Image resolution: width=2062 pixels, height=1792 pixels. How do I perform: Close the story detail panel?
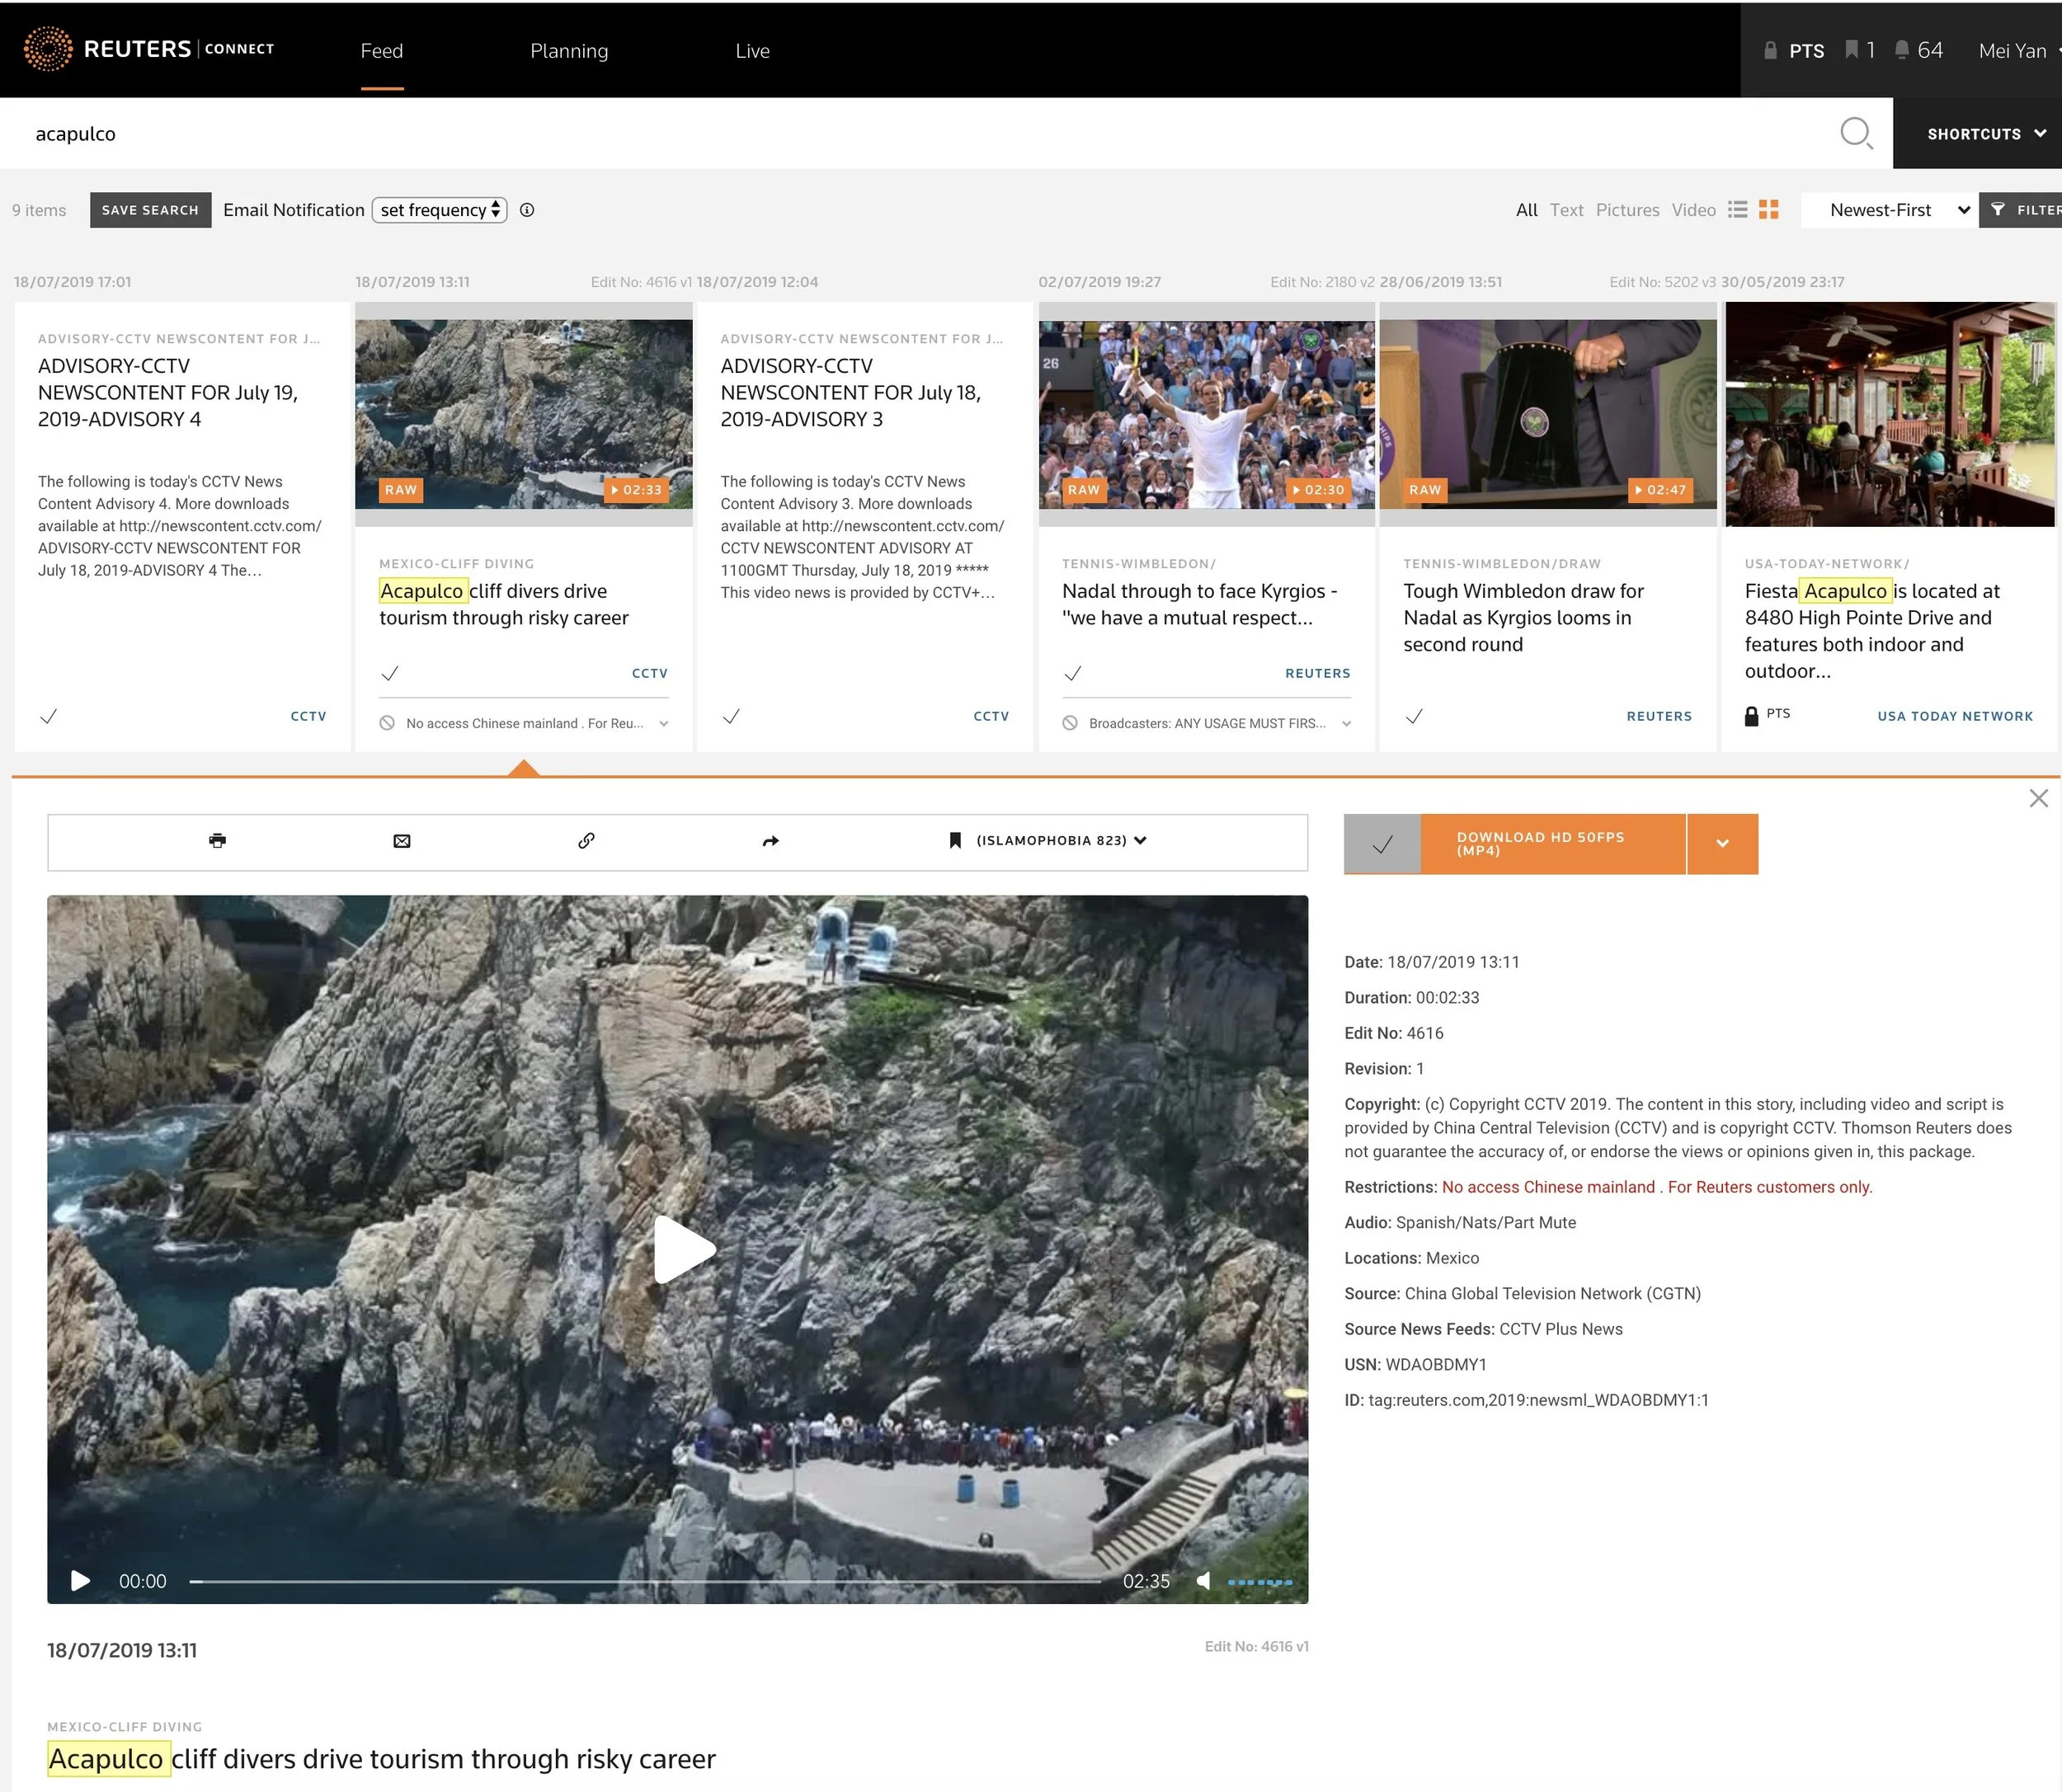click(2038, 798)
